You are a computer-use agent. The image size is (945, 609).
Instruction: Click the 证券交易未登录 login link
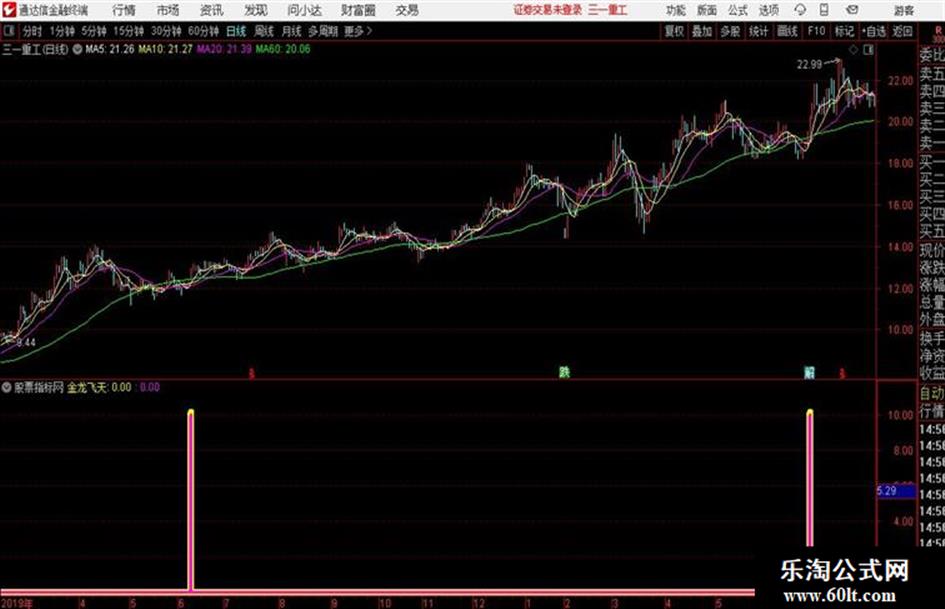coord(548,10)
